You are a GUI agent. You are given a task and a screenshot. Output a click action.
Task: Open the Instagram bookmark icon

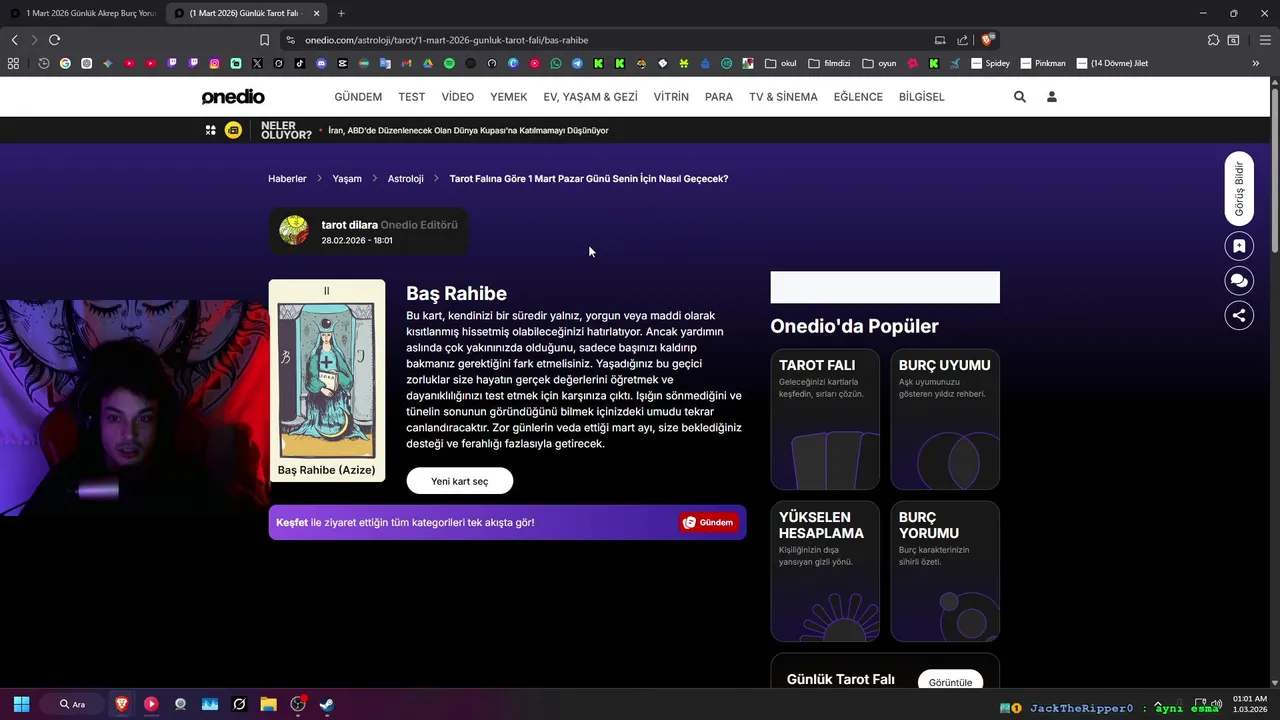click(214, 63)
